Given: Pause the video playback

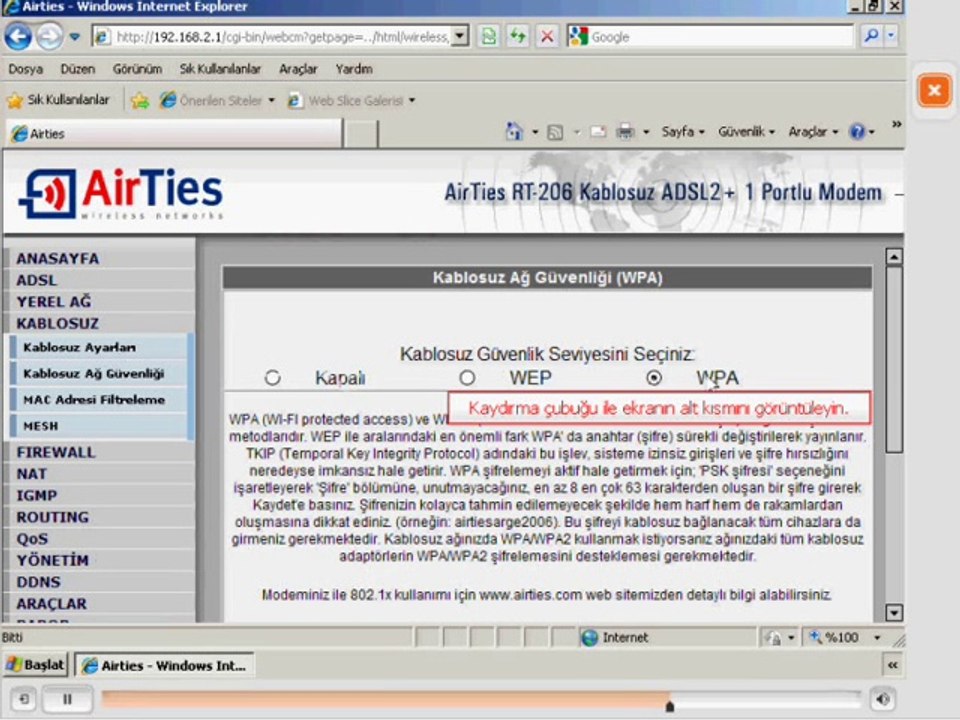Looking at the screenshot, I should tap(67, 699).
